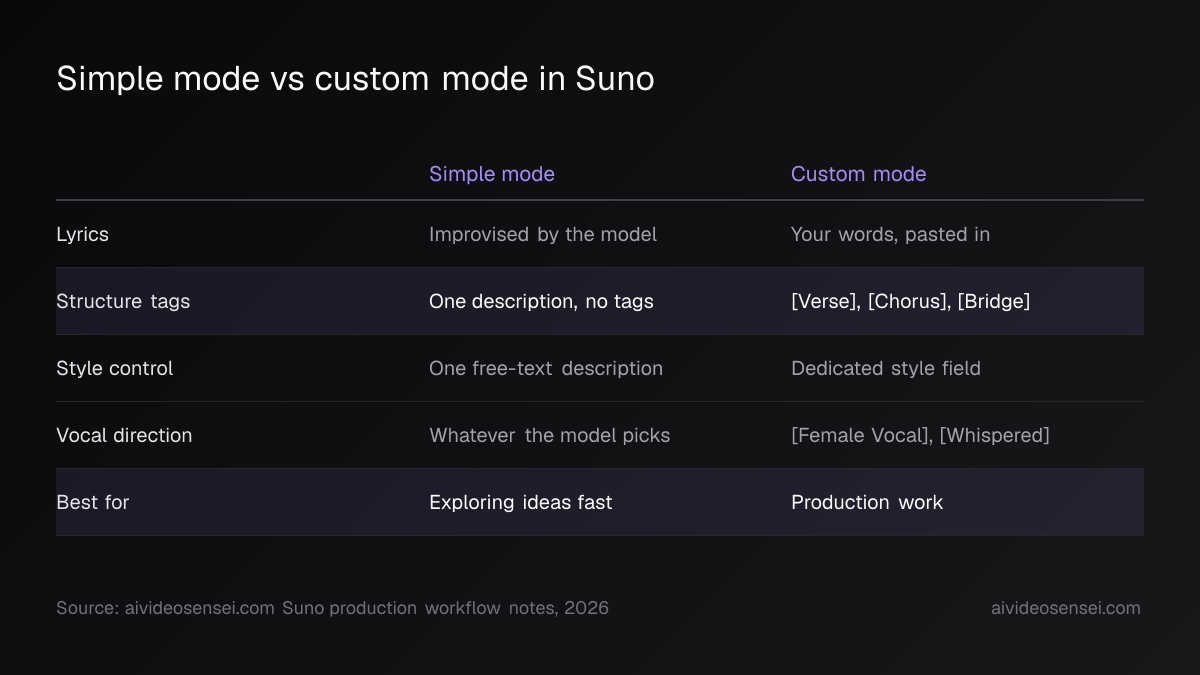Click the right-aligned 'aivideosensei.com' footer text

1065,608
